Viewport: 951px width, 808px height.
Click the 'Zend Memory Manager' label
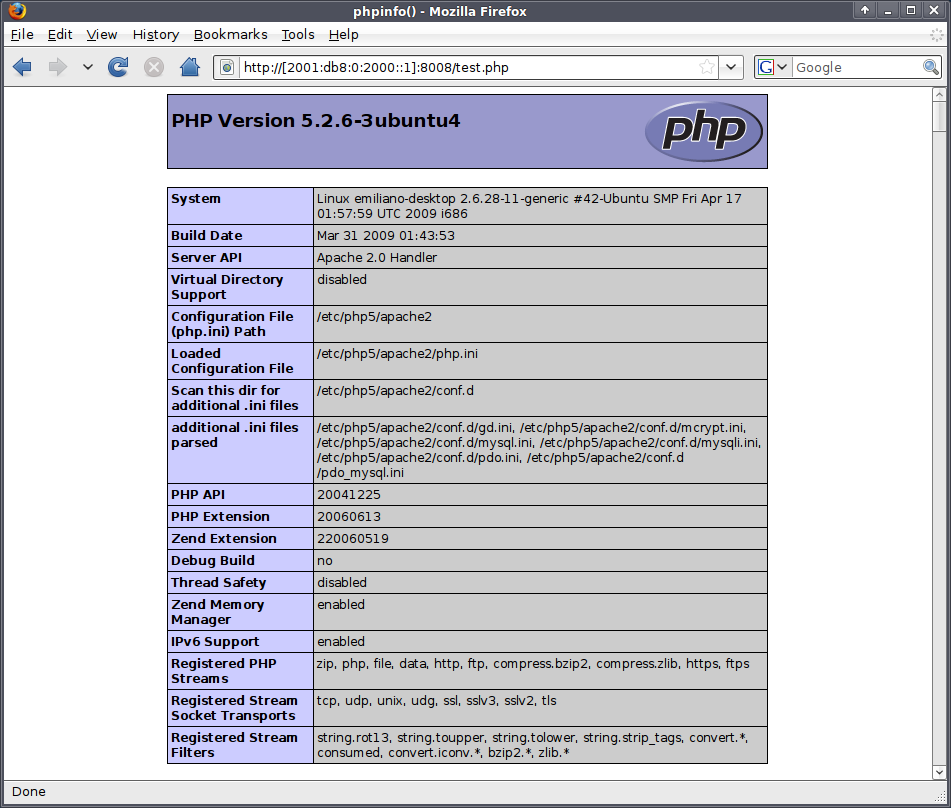coord(218,612)
